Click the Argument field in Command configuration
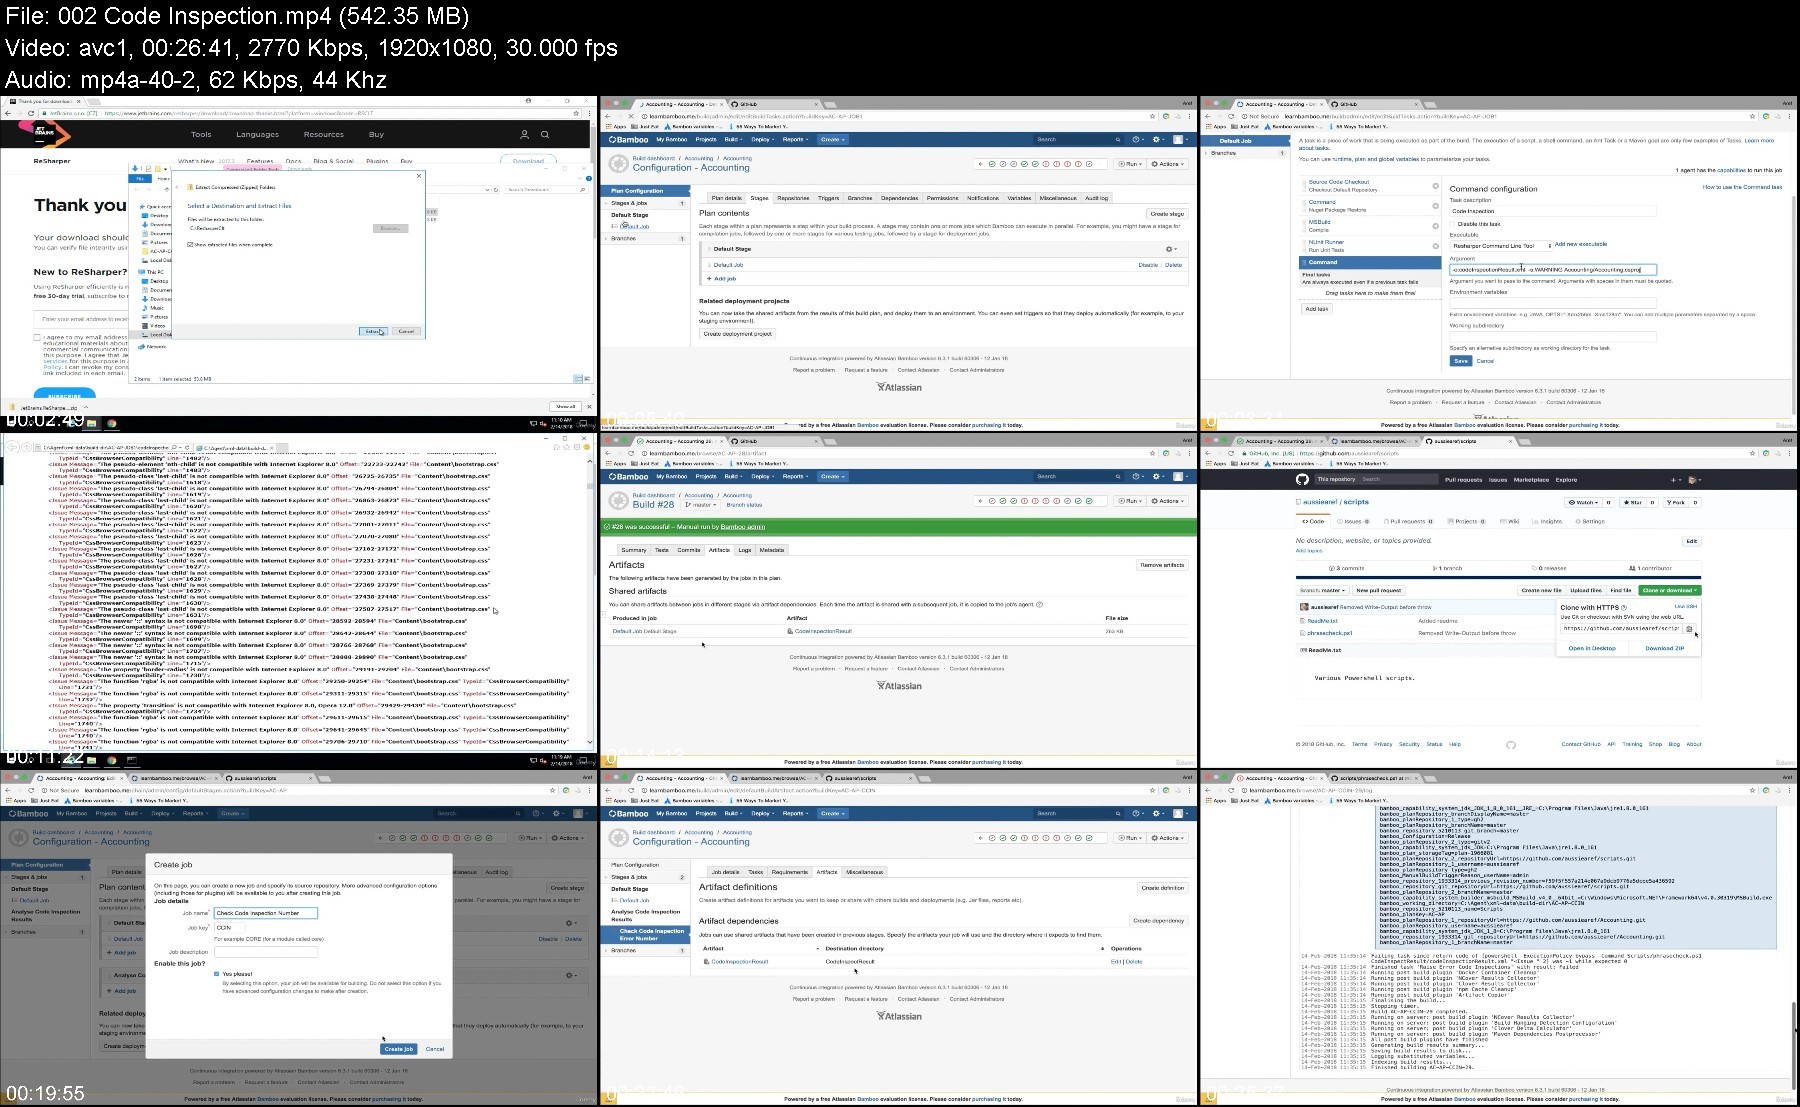The height and width of the screenshot is (1107, 1800). click(1553, 269)
